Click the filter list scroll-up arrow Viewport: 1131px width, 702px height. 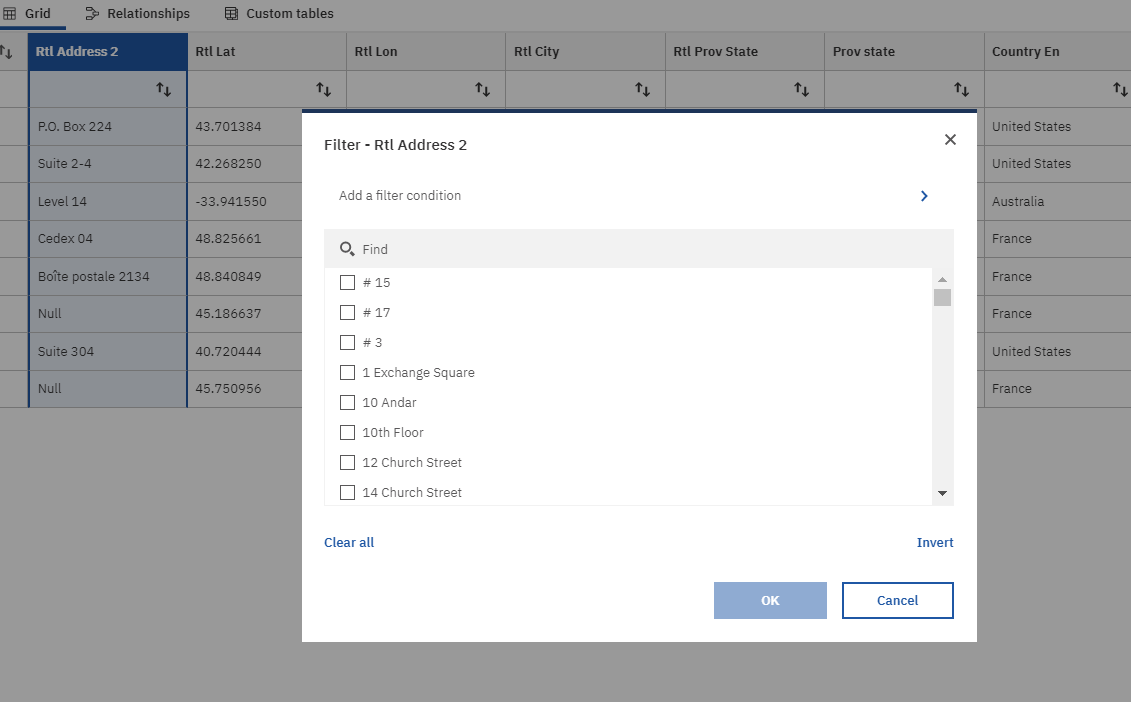pyautogui.click(x=942, y=279)
